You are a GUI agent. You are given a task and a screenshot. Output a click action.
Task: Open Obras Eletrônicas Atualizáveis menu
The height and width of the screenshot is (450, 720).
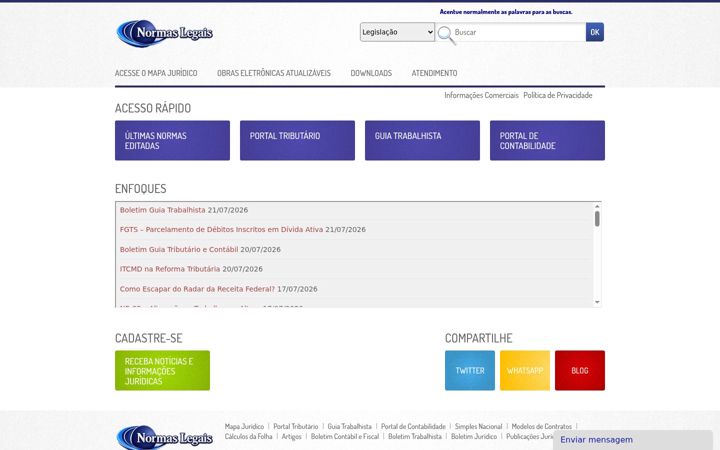click(274, 73)
